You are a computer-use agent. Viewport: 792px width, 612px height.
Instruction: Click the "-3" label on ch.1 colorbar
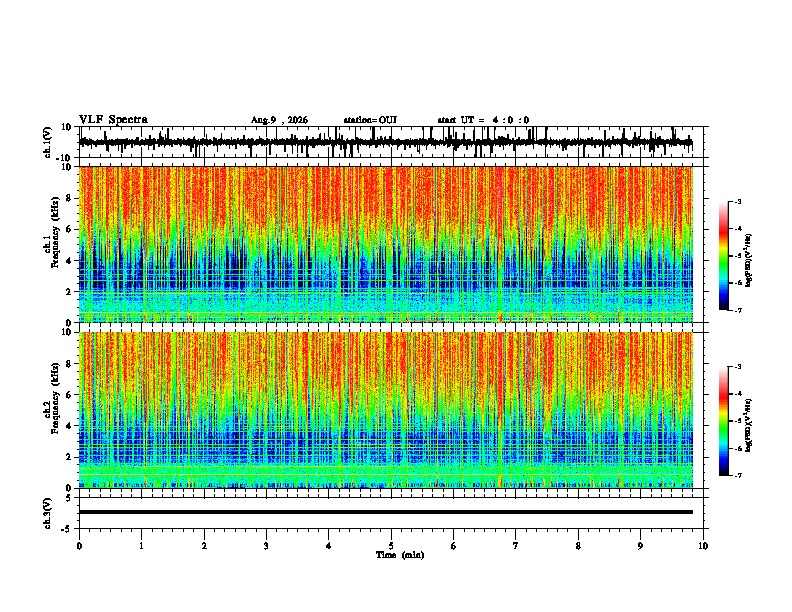737,201
